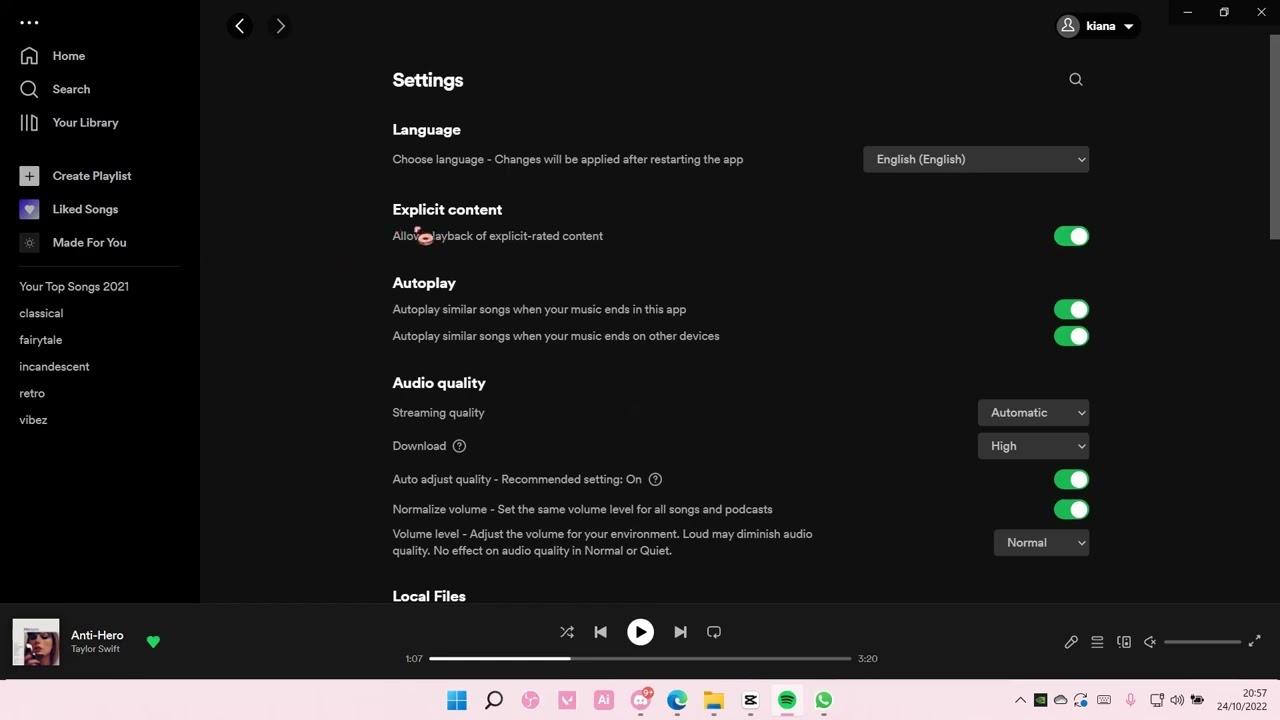The width and height of the screenshot is (1280, 720).
Task: Unlike Anti-Hero with green heart
Action: pos(153,642)
